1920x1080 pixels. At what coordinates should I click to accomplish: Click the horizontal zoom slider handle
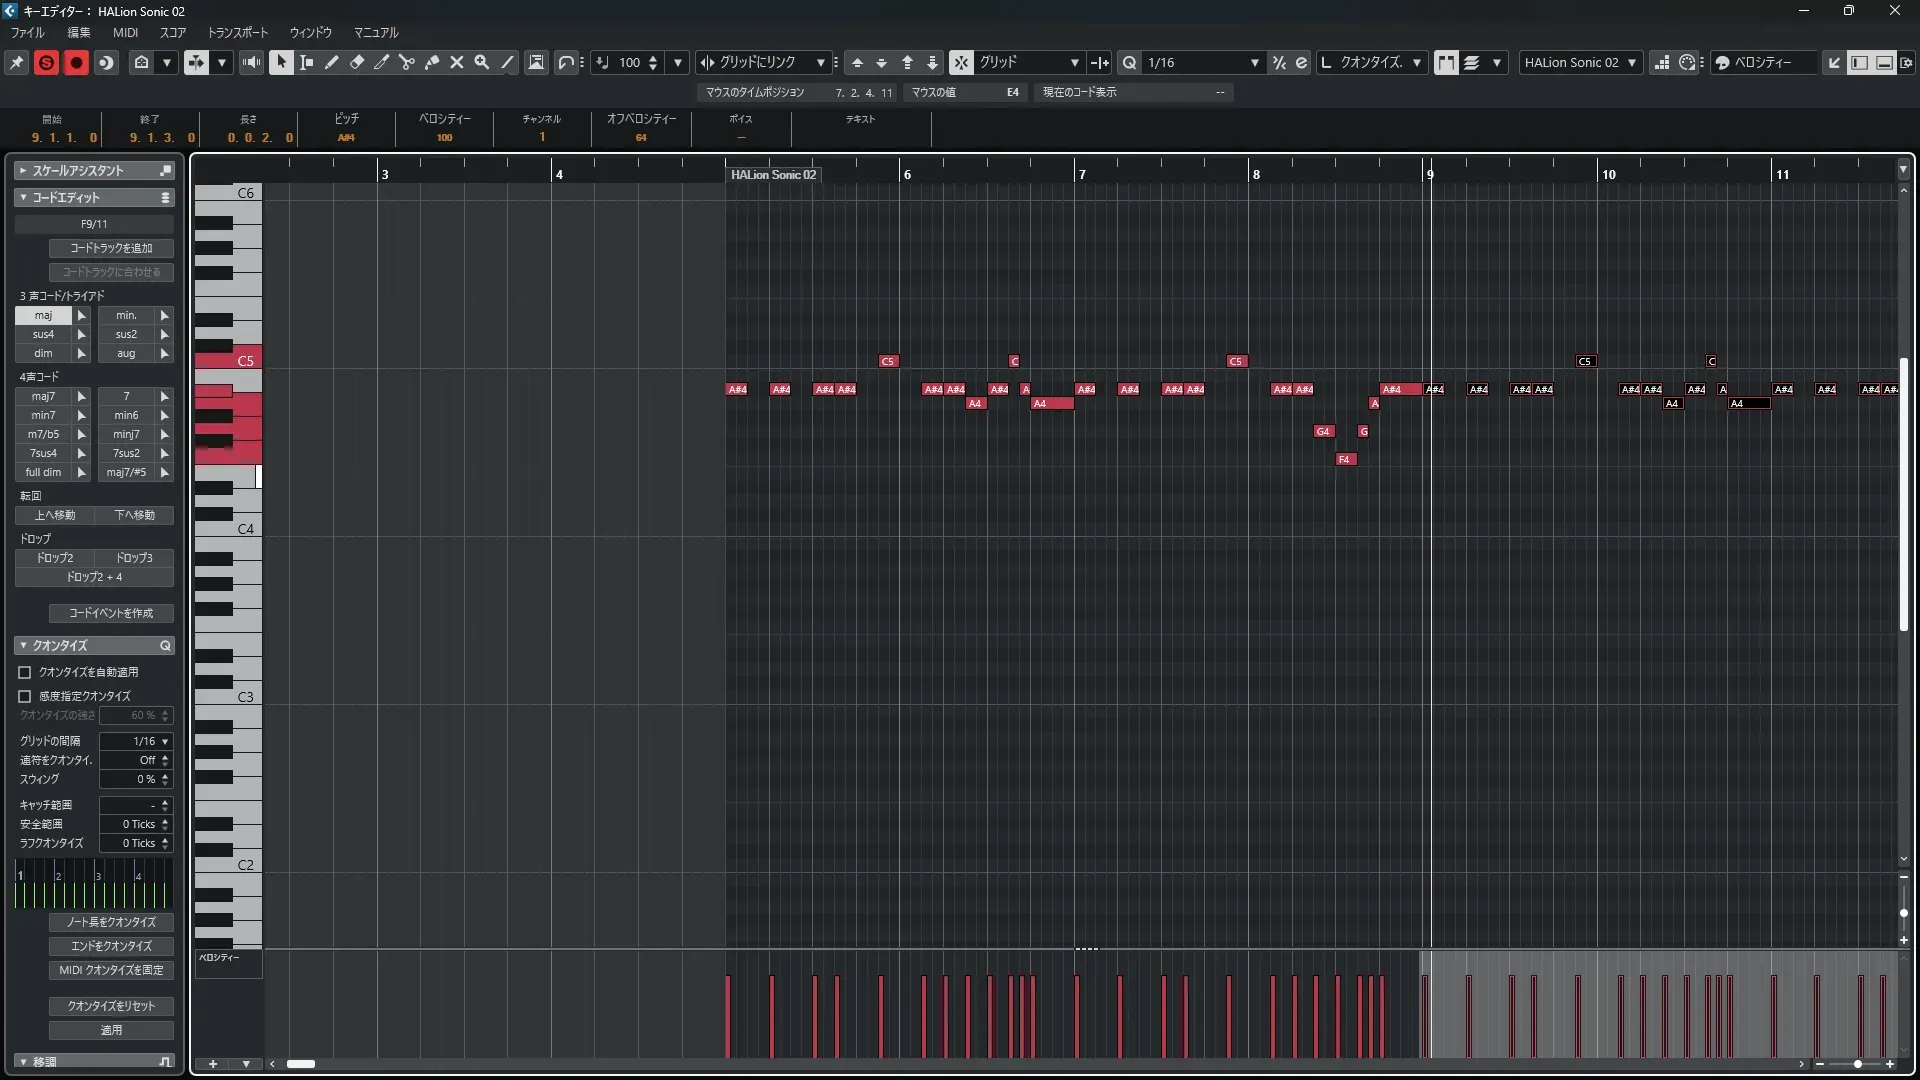click(x=1857, y=1064)
